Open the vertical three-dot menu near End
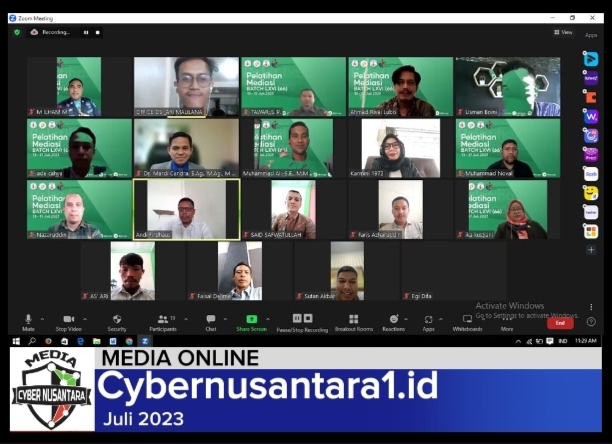This screenshot has height=444, width=612. [x=591, y=307]
